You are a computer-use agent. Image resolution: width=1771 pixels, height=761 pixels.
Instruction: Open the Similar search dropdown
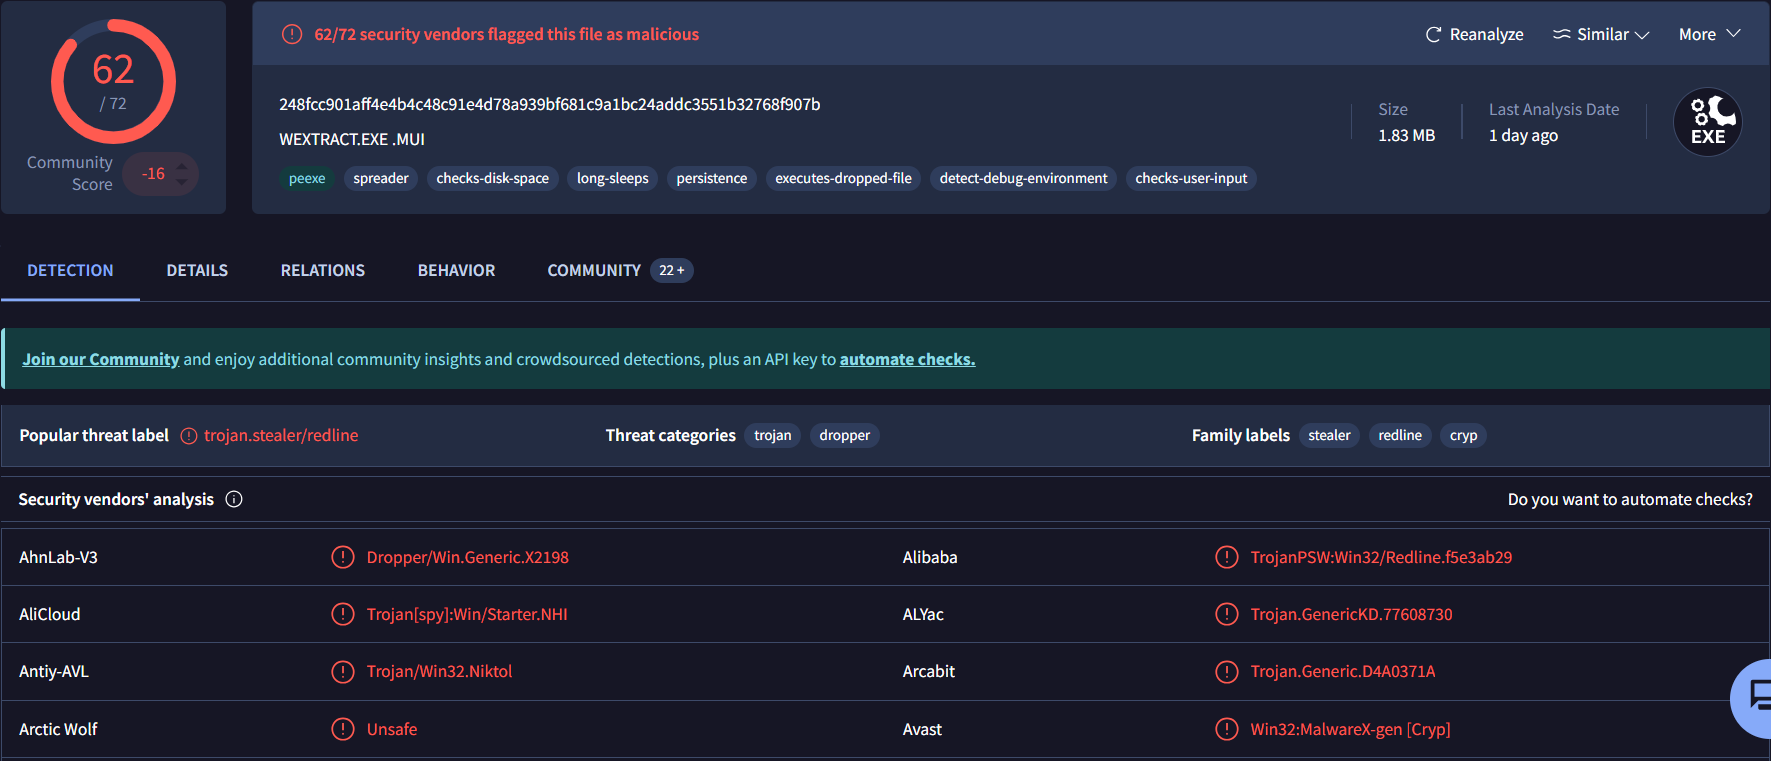click(1600, 34)
